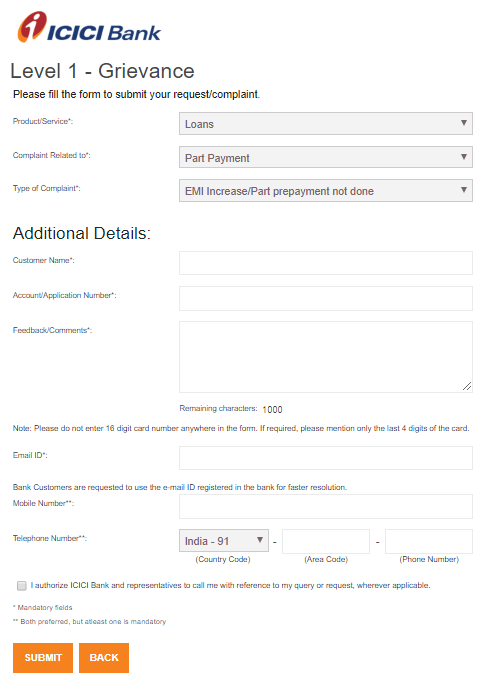The width and height of the screenshot is (487, 689).
Task: Click the arrow on EMI Increase dropdown
Action: 464,189
